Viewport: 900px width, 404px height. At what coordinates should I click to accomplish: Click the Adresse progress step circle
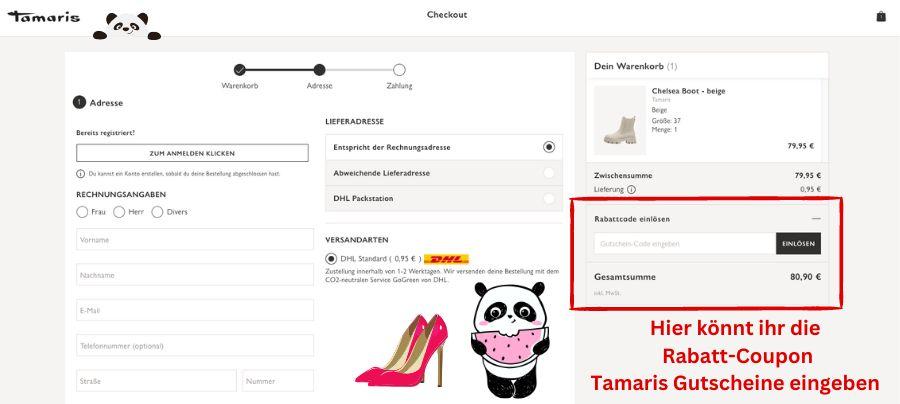pyautogui.click(x=319, y=70)
